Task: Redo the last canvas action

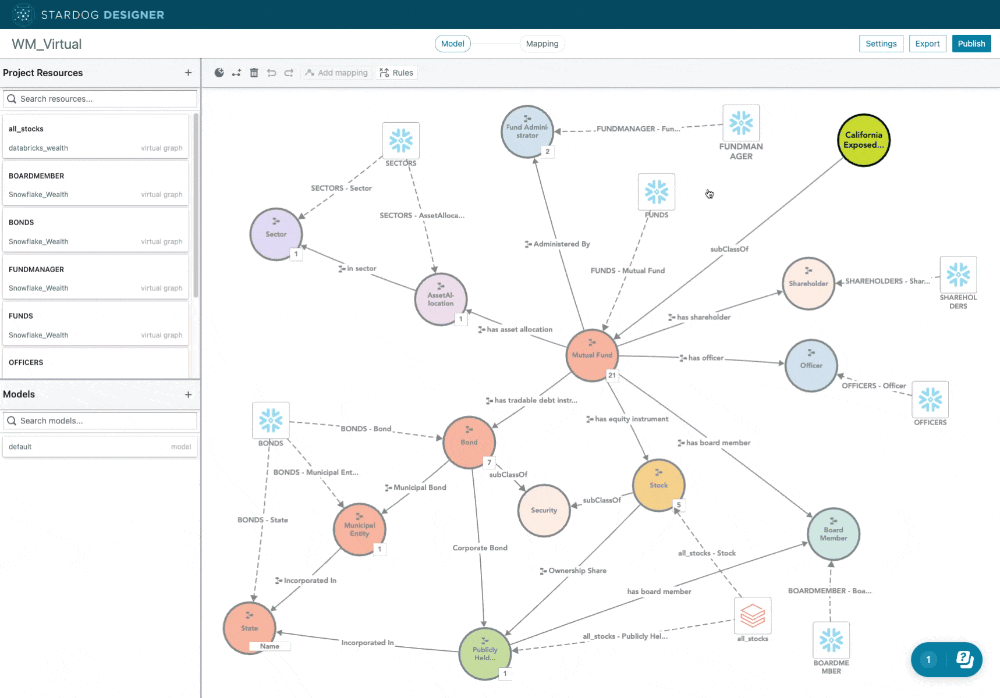Action: point(288,73)
